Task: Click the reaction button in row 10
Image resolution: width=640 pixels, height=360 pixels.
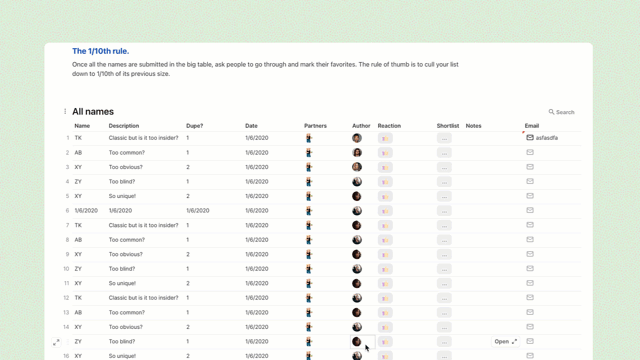Action: (385, 269)
